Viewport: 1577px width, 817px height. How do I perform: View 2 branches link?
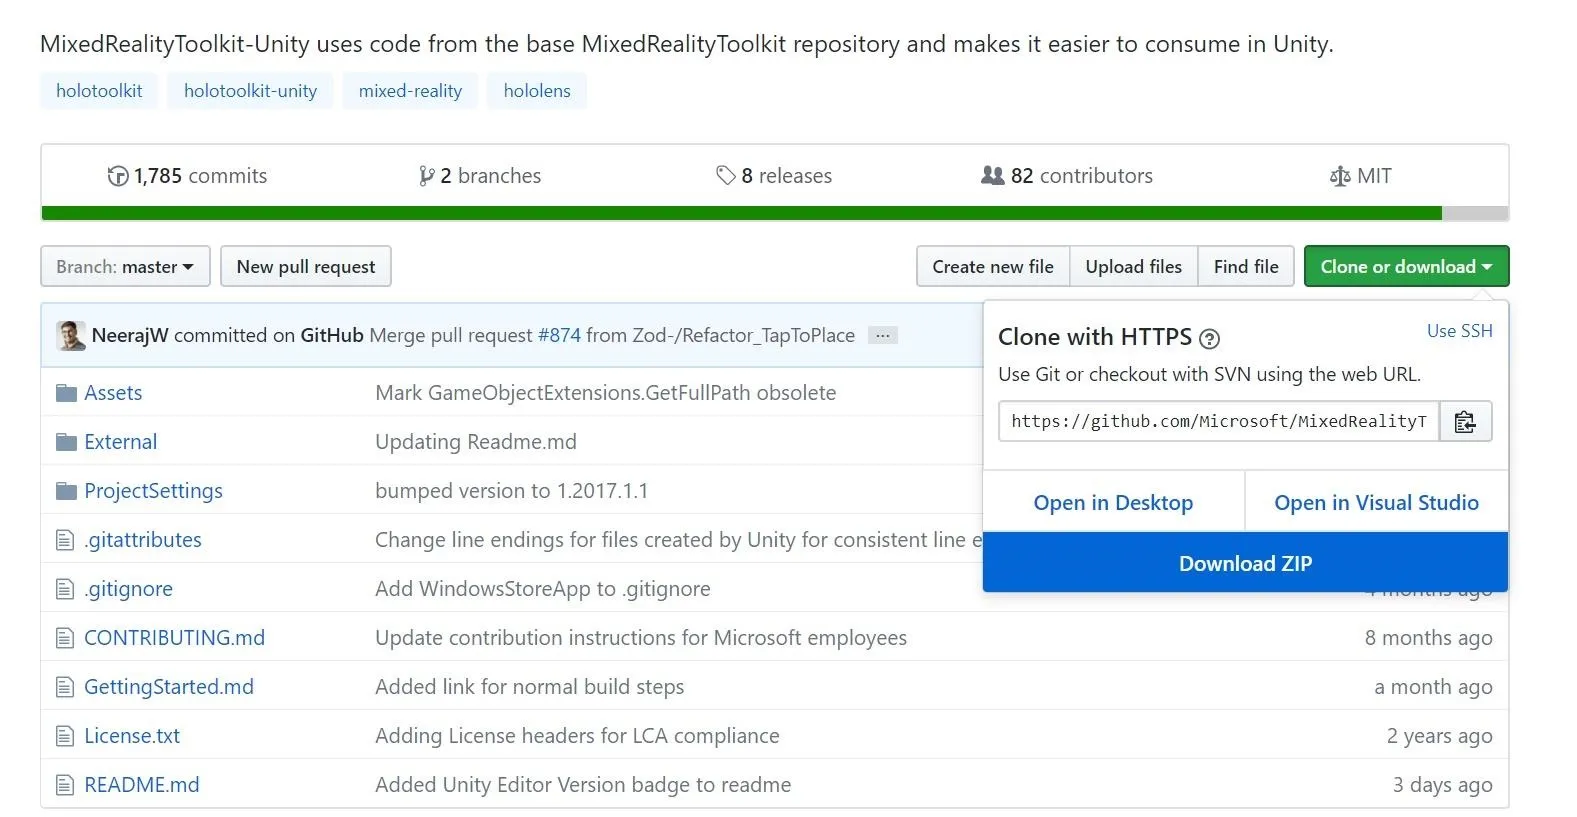(x=480, y=176)
